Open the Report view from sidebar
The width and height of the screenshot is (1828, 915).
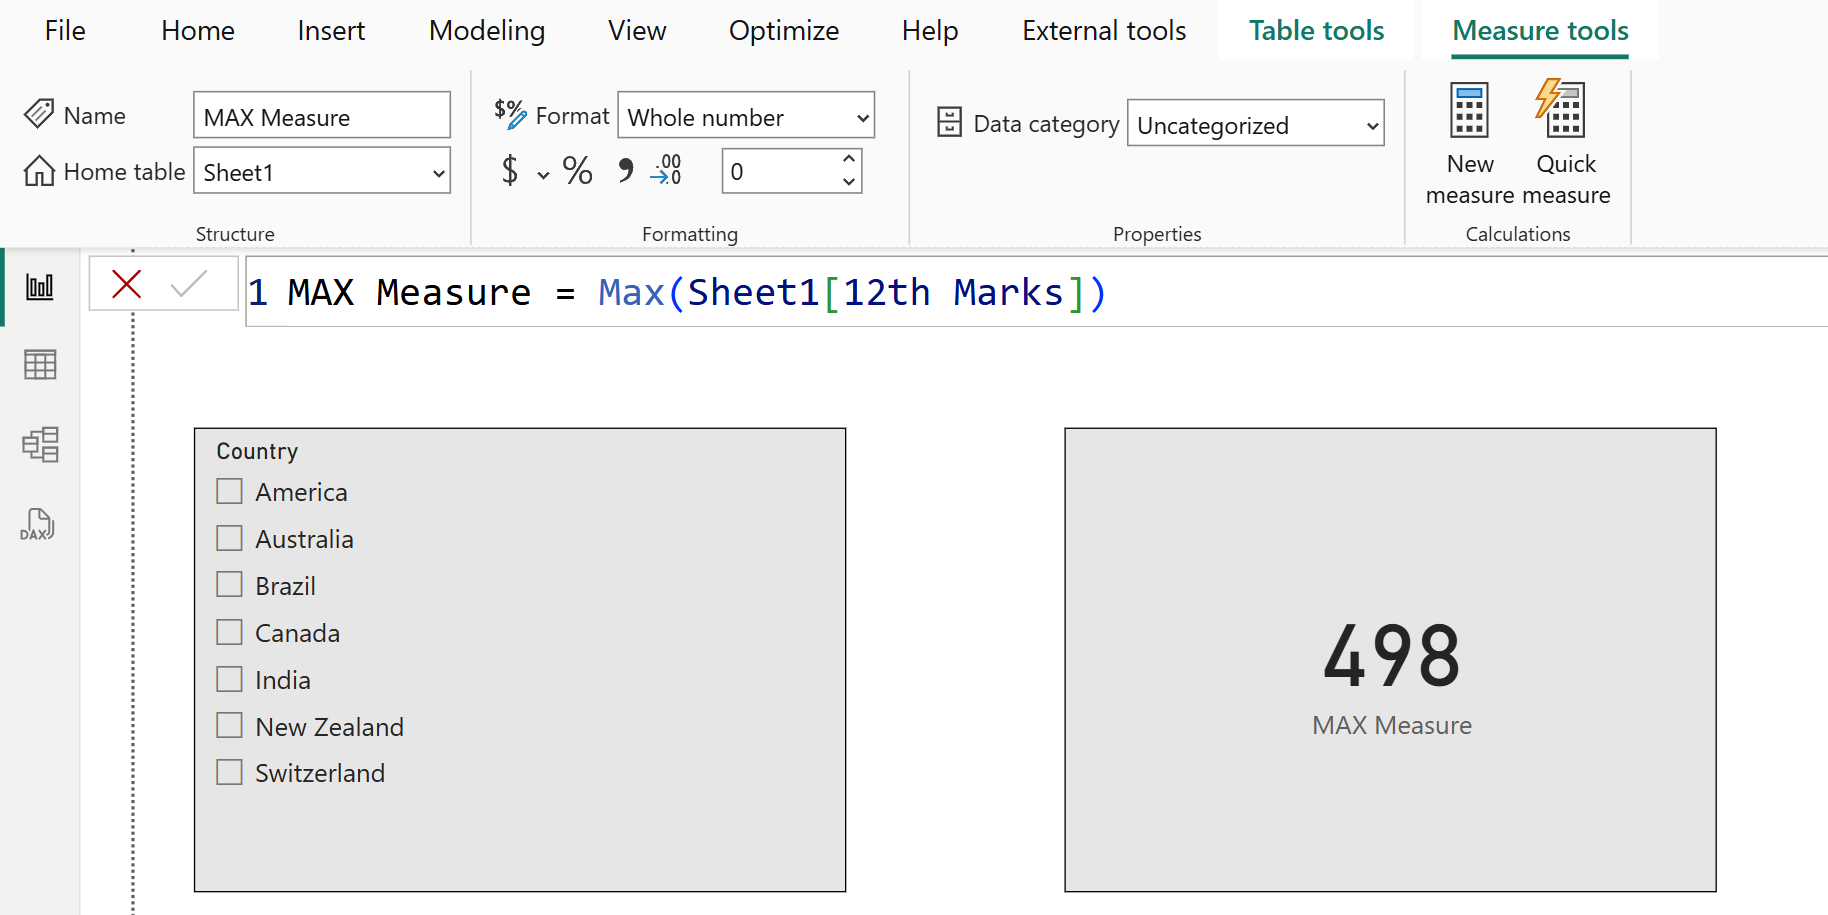click(x=40, y=288)
